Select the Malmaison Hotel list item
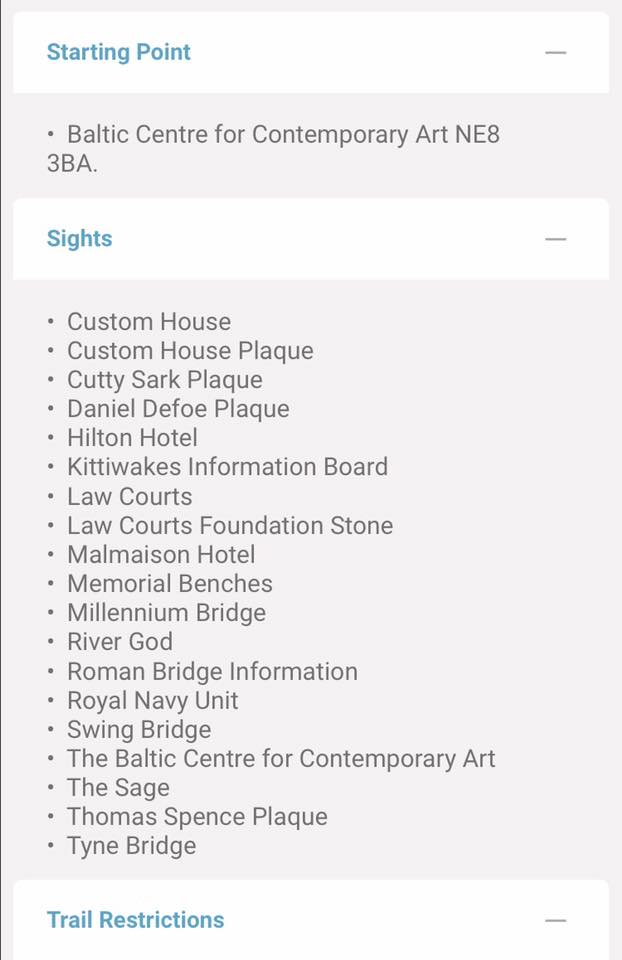The width and height of the screenshot is (622, 960). pos(161,555)
